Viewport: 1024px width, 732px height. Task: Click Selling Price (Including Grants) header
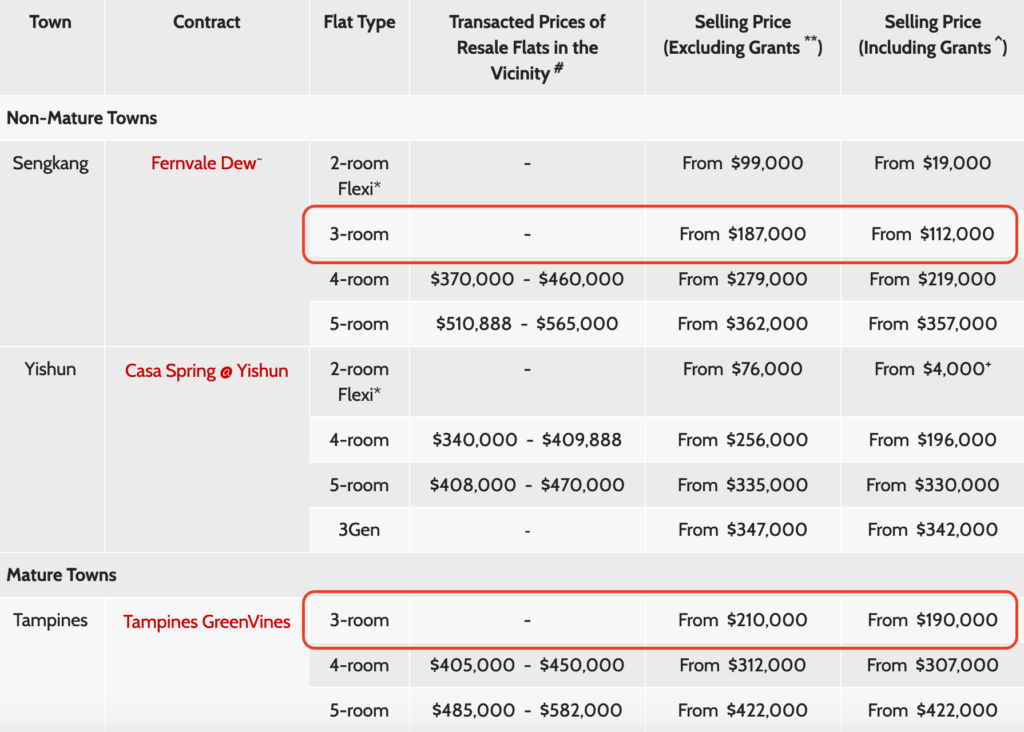[x=932, y=35]
